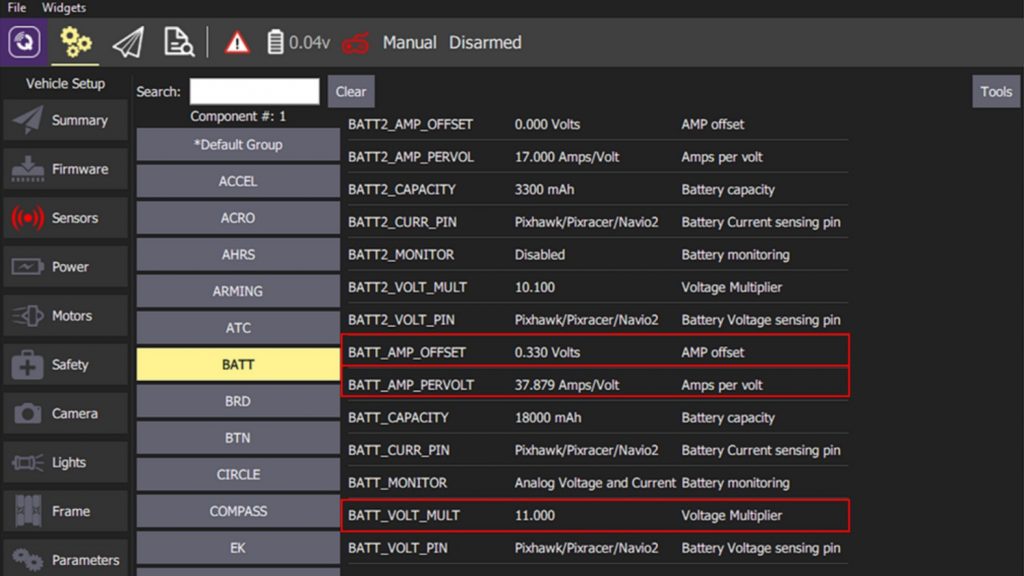Viewport: 1024px width, 576px height.
Task: Edit the BATT2_CURR_PIN parameter
Action: coord(597,222)
